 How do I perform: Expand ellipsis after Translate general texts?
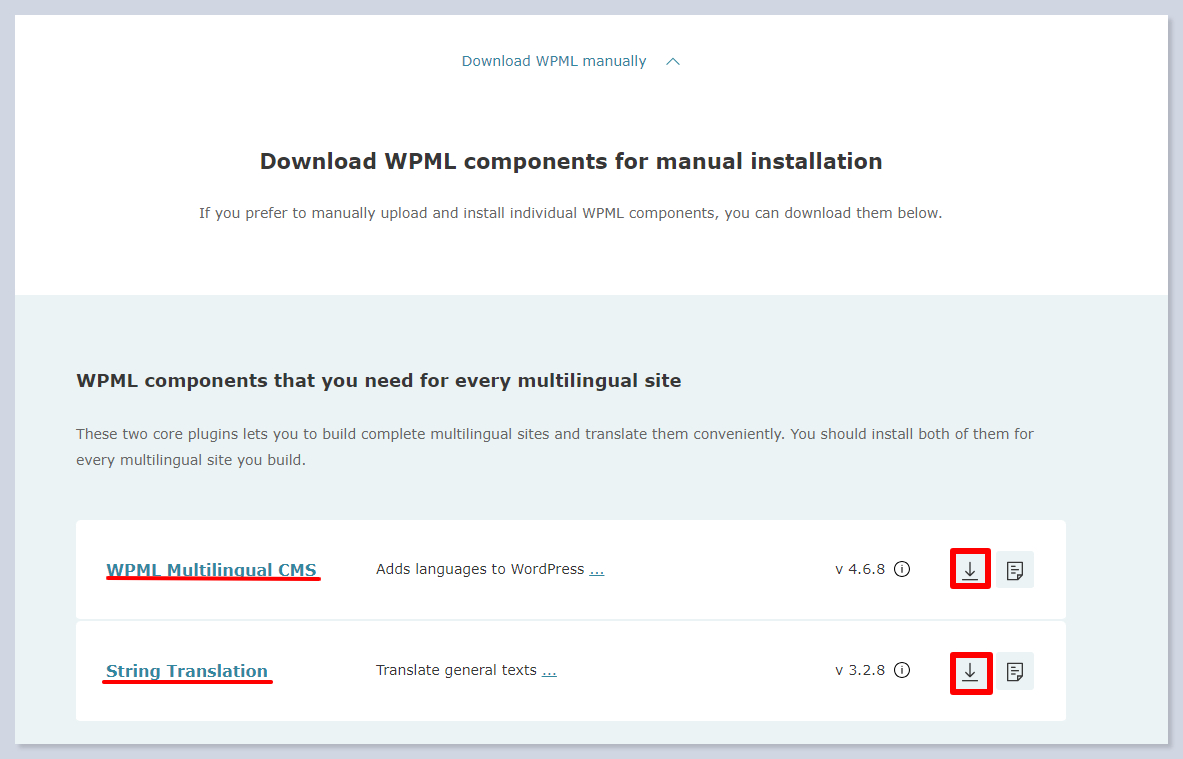tap(549, 671)
